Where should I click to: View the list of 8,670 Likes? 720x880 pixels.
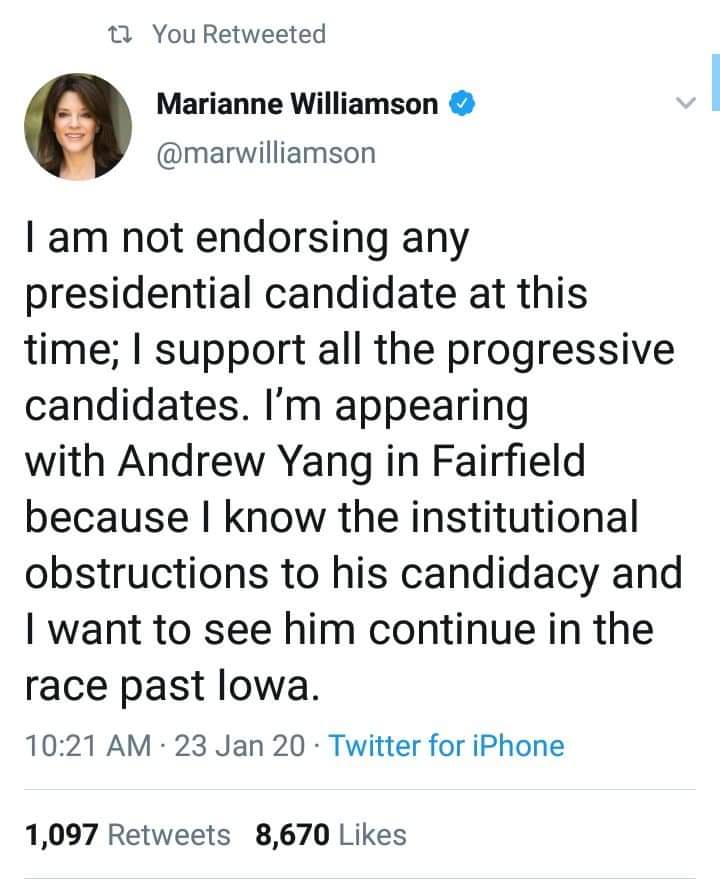click(x=331, y=834)
